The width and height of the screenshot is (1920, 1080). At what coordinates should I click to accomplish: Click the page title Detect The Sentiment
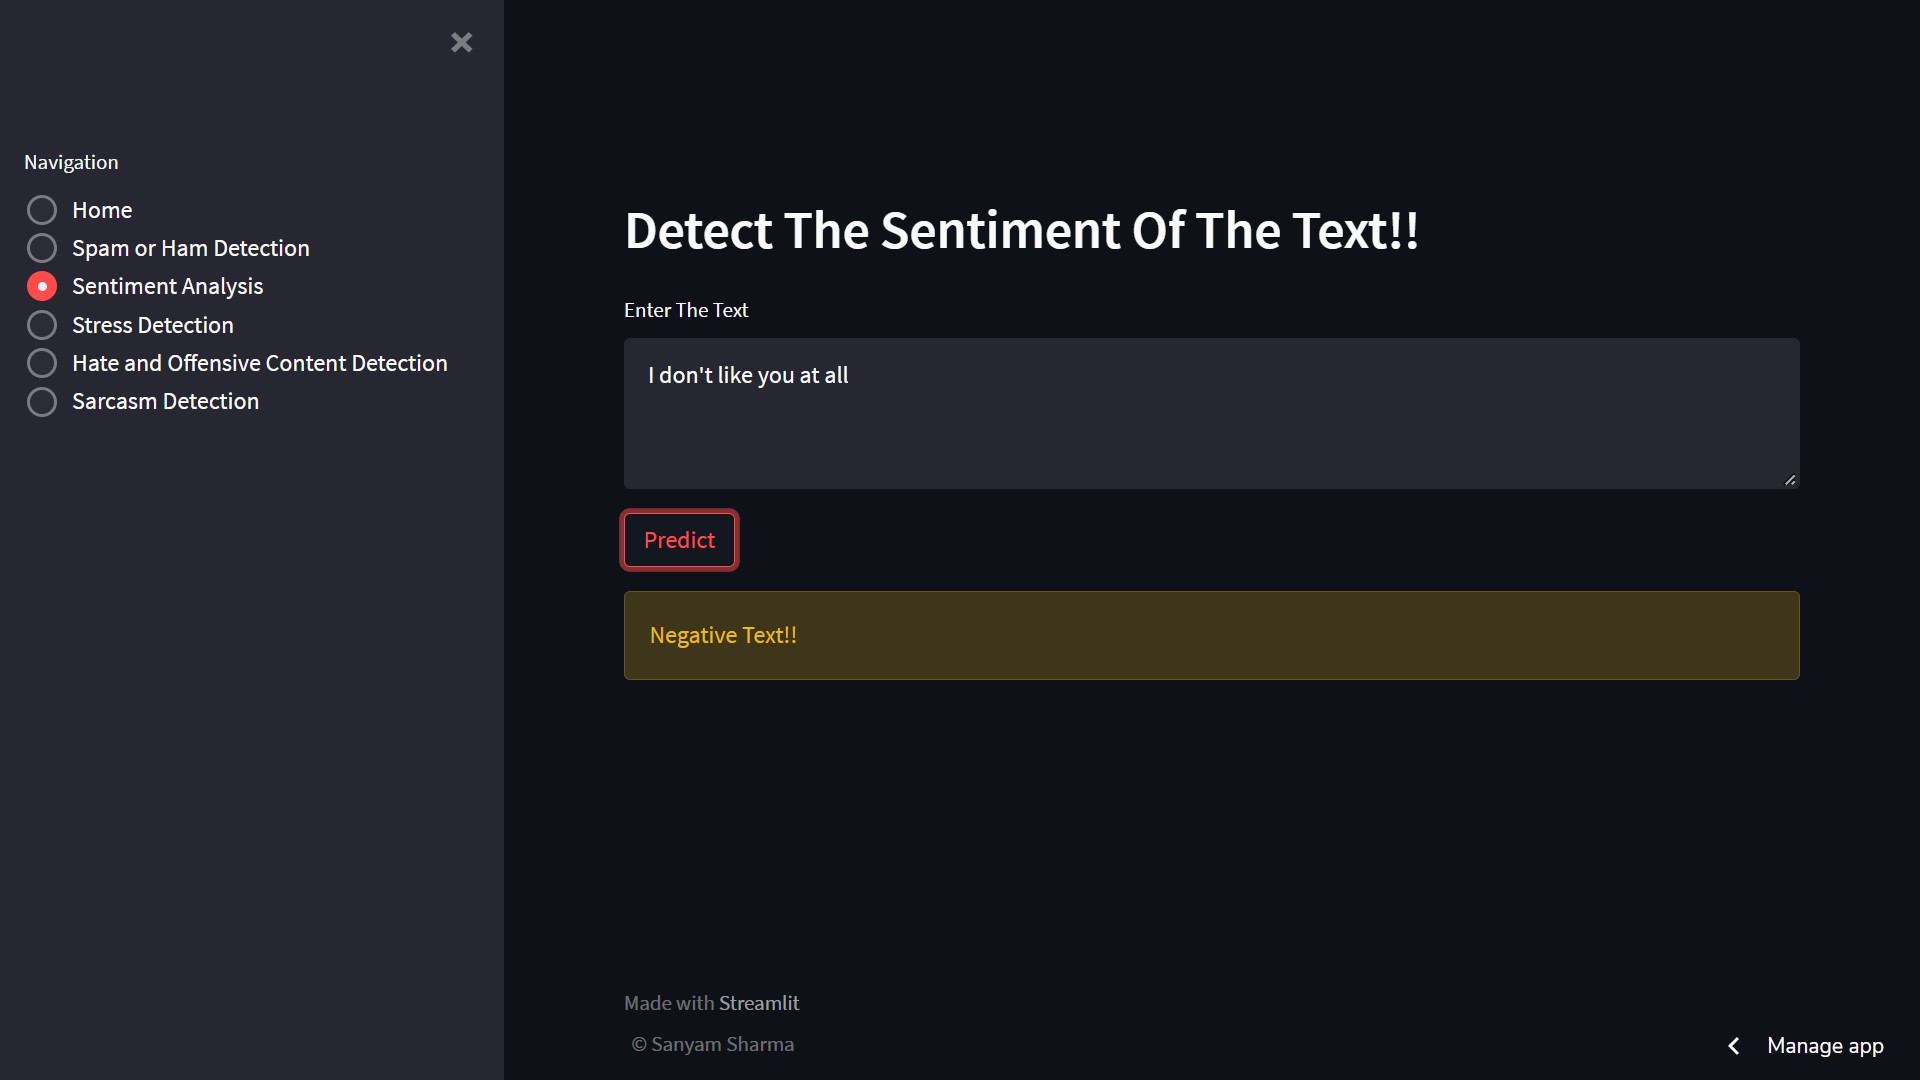click(1022, 231)
